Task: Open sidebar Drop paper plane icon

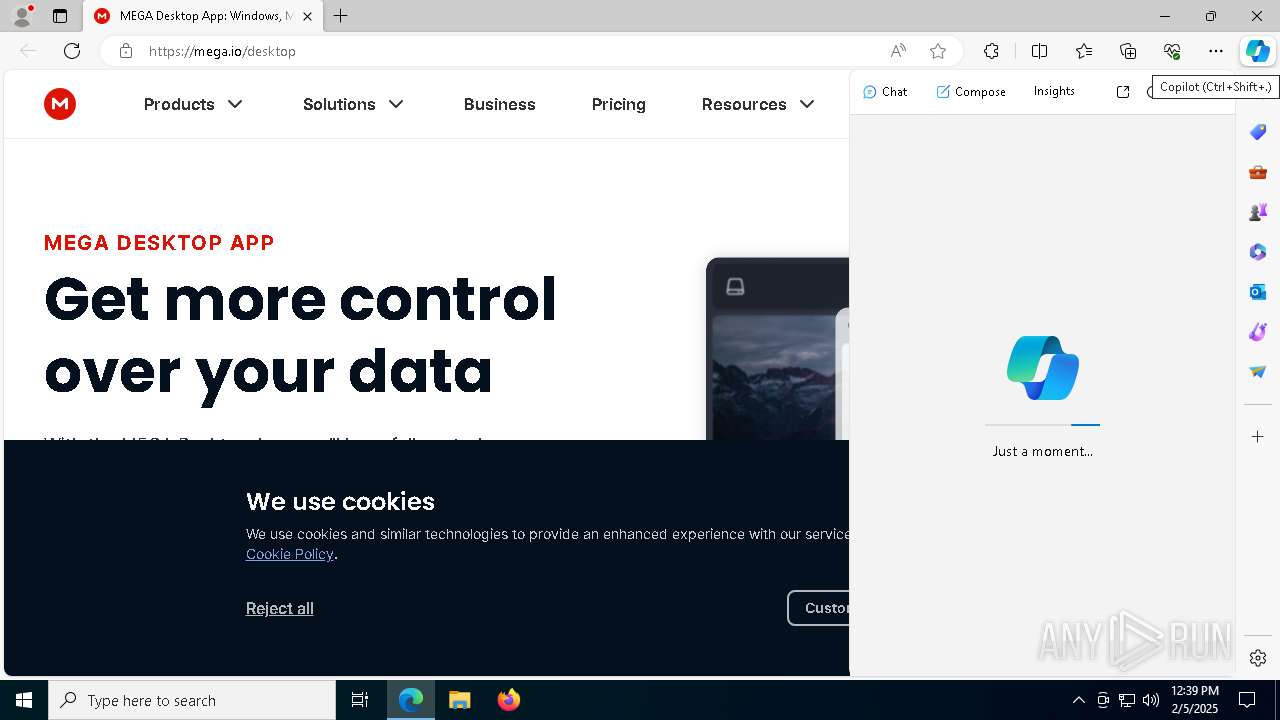Action: [1258, 372]
